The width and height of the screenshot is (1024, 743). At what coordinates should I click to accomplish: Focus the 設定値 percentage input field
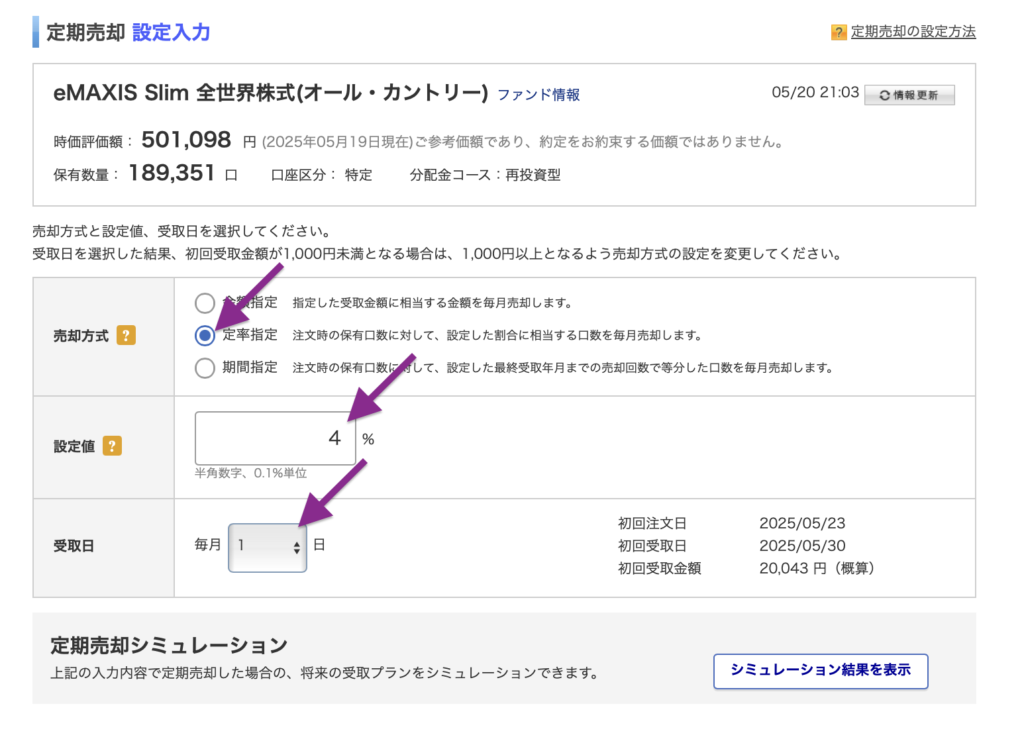coord(275,438)
